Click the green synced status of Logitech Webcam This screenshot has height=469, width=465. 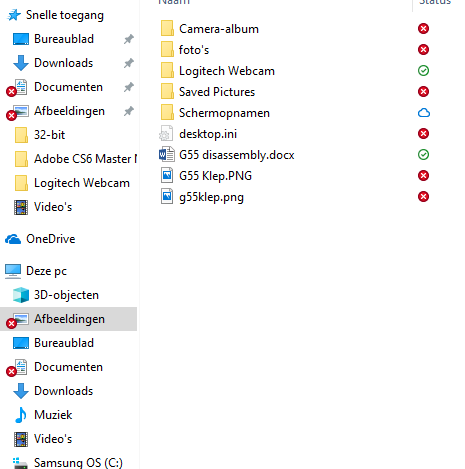pos(423,71)
